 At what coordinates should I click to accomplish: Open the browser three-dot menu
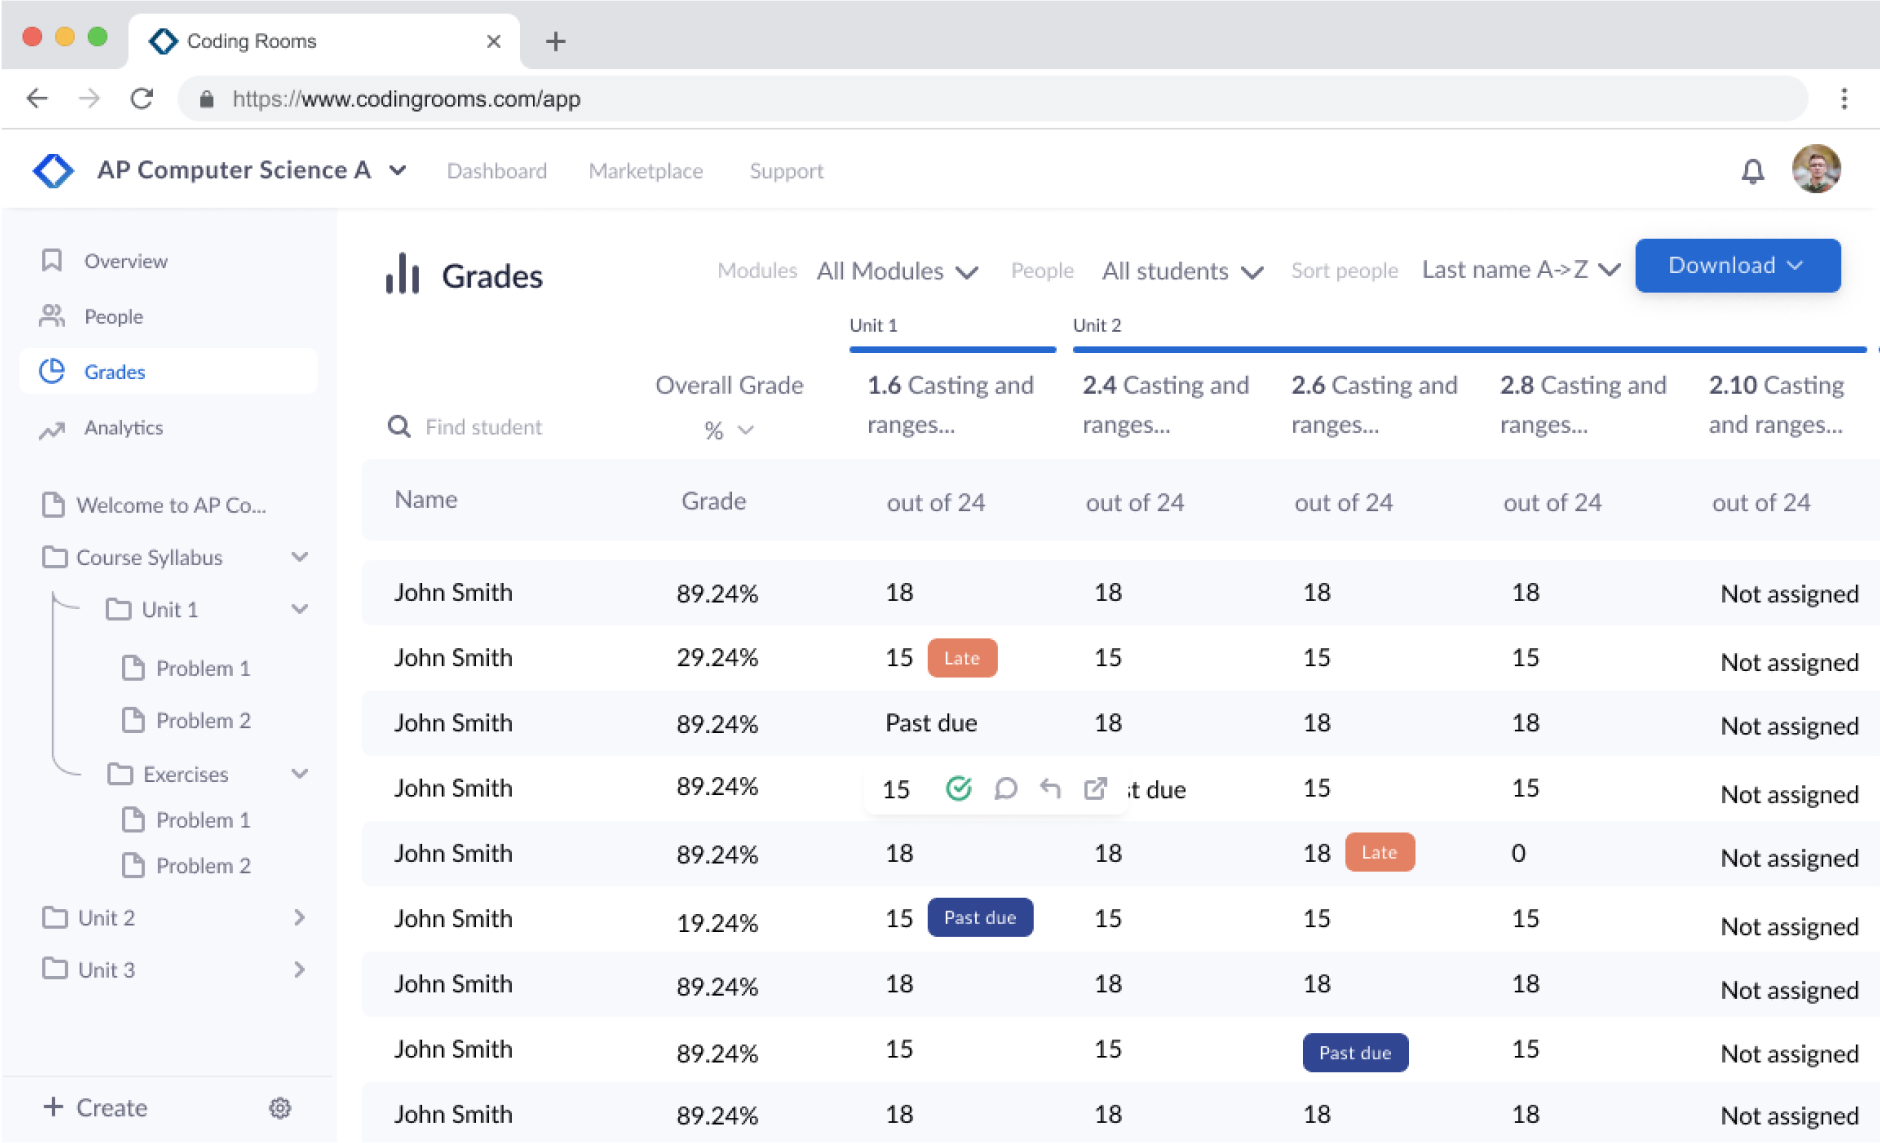point(1844,98)
